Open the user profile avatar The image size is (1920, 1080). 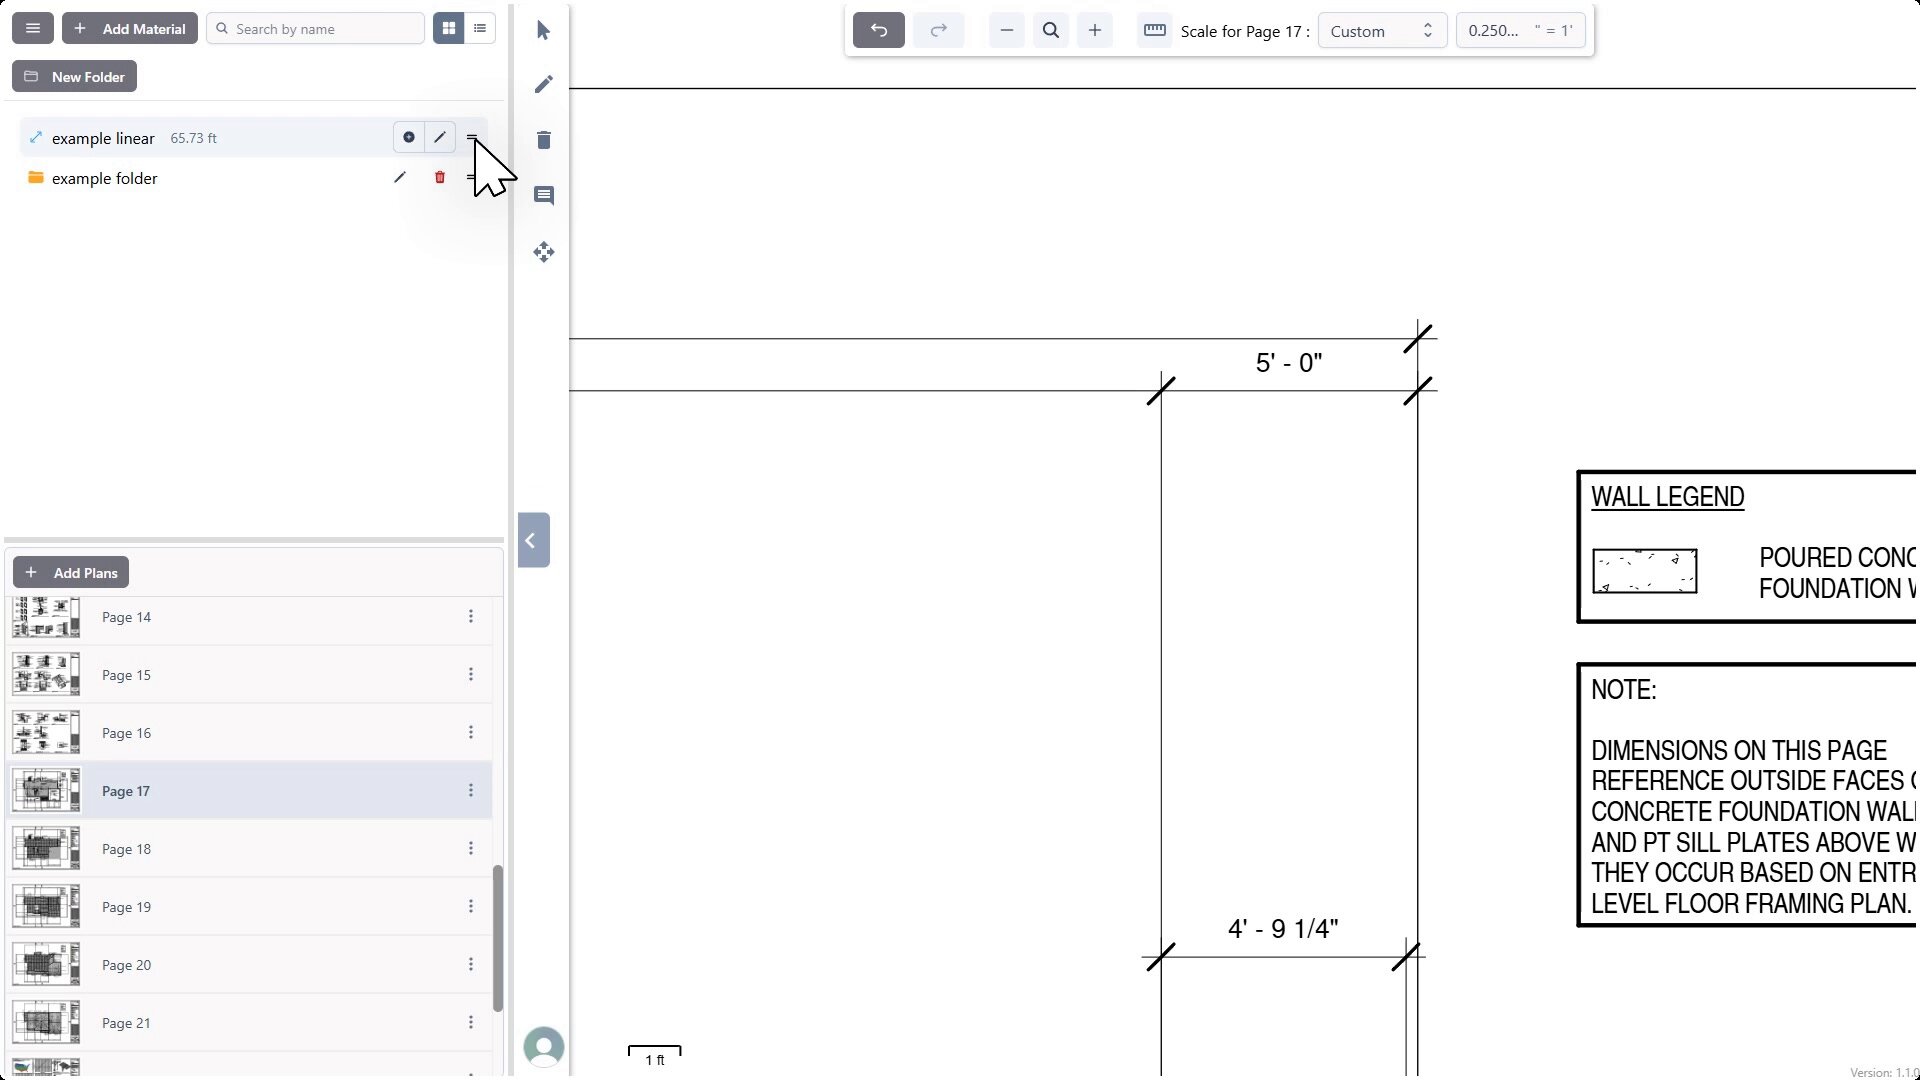544,1047
